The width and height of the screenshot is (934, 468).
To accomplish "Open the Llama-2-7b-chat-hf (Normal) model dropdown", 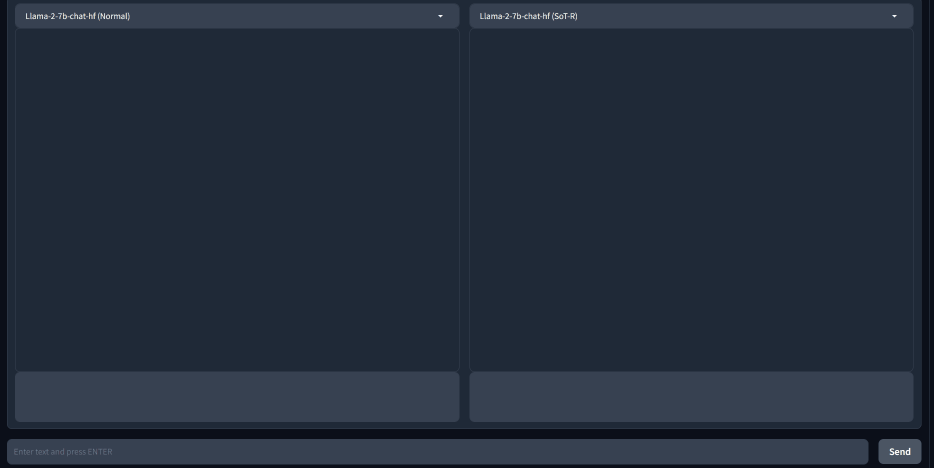I will click(236, 16).
